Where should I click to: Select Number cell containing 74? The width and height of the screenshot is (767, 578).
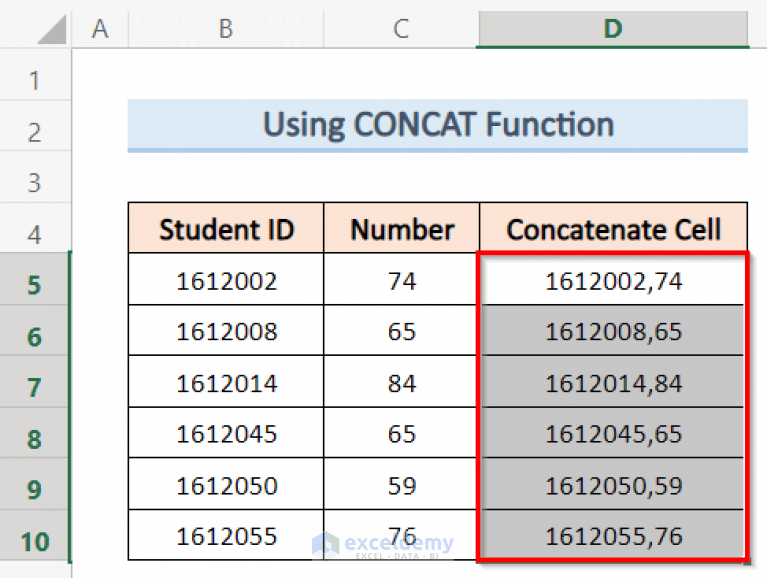[402, 280]
